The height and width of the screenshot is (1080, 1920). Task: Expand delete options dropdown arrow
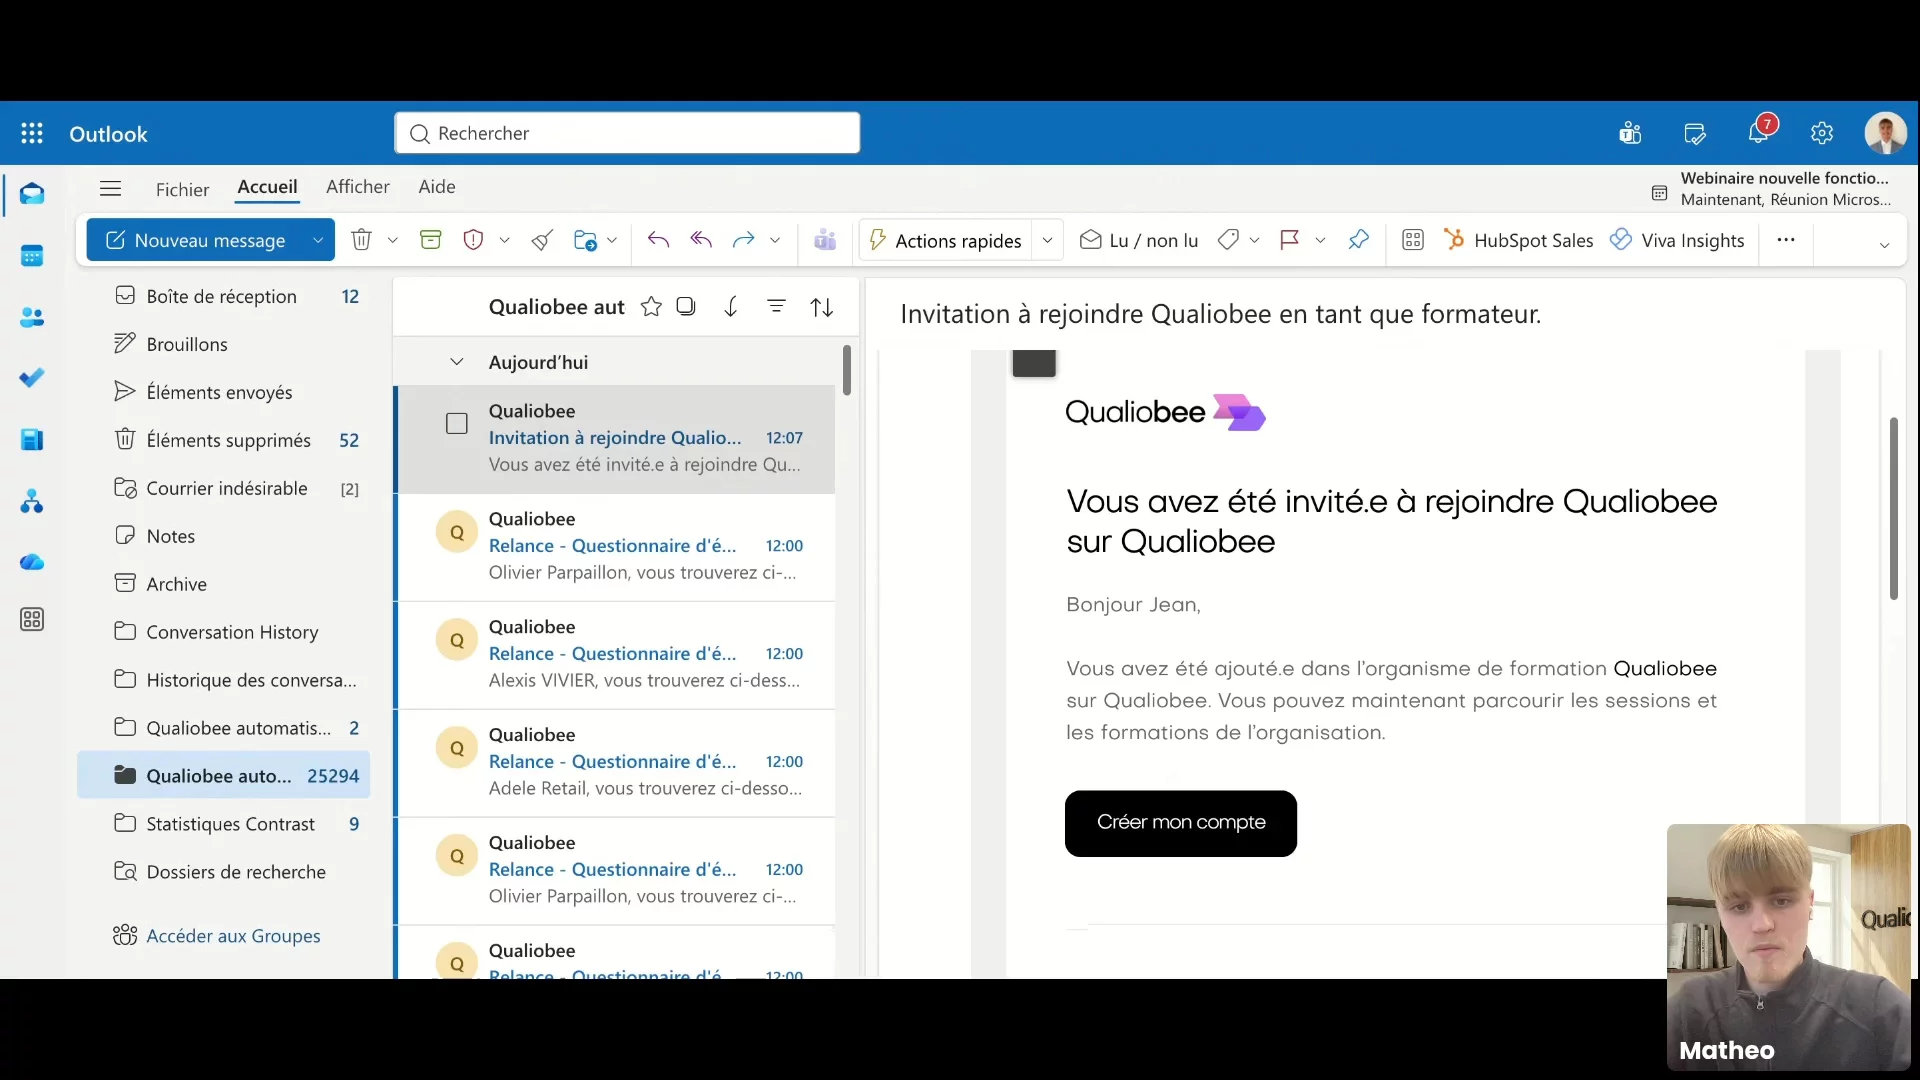393,240
